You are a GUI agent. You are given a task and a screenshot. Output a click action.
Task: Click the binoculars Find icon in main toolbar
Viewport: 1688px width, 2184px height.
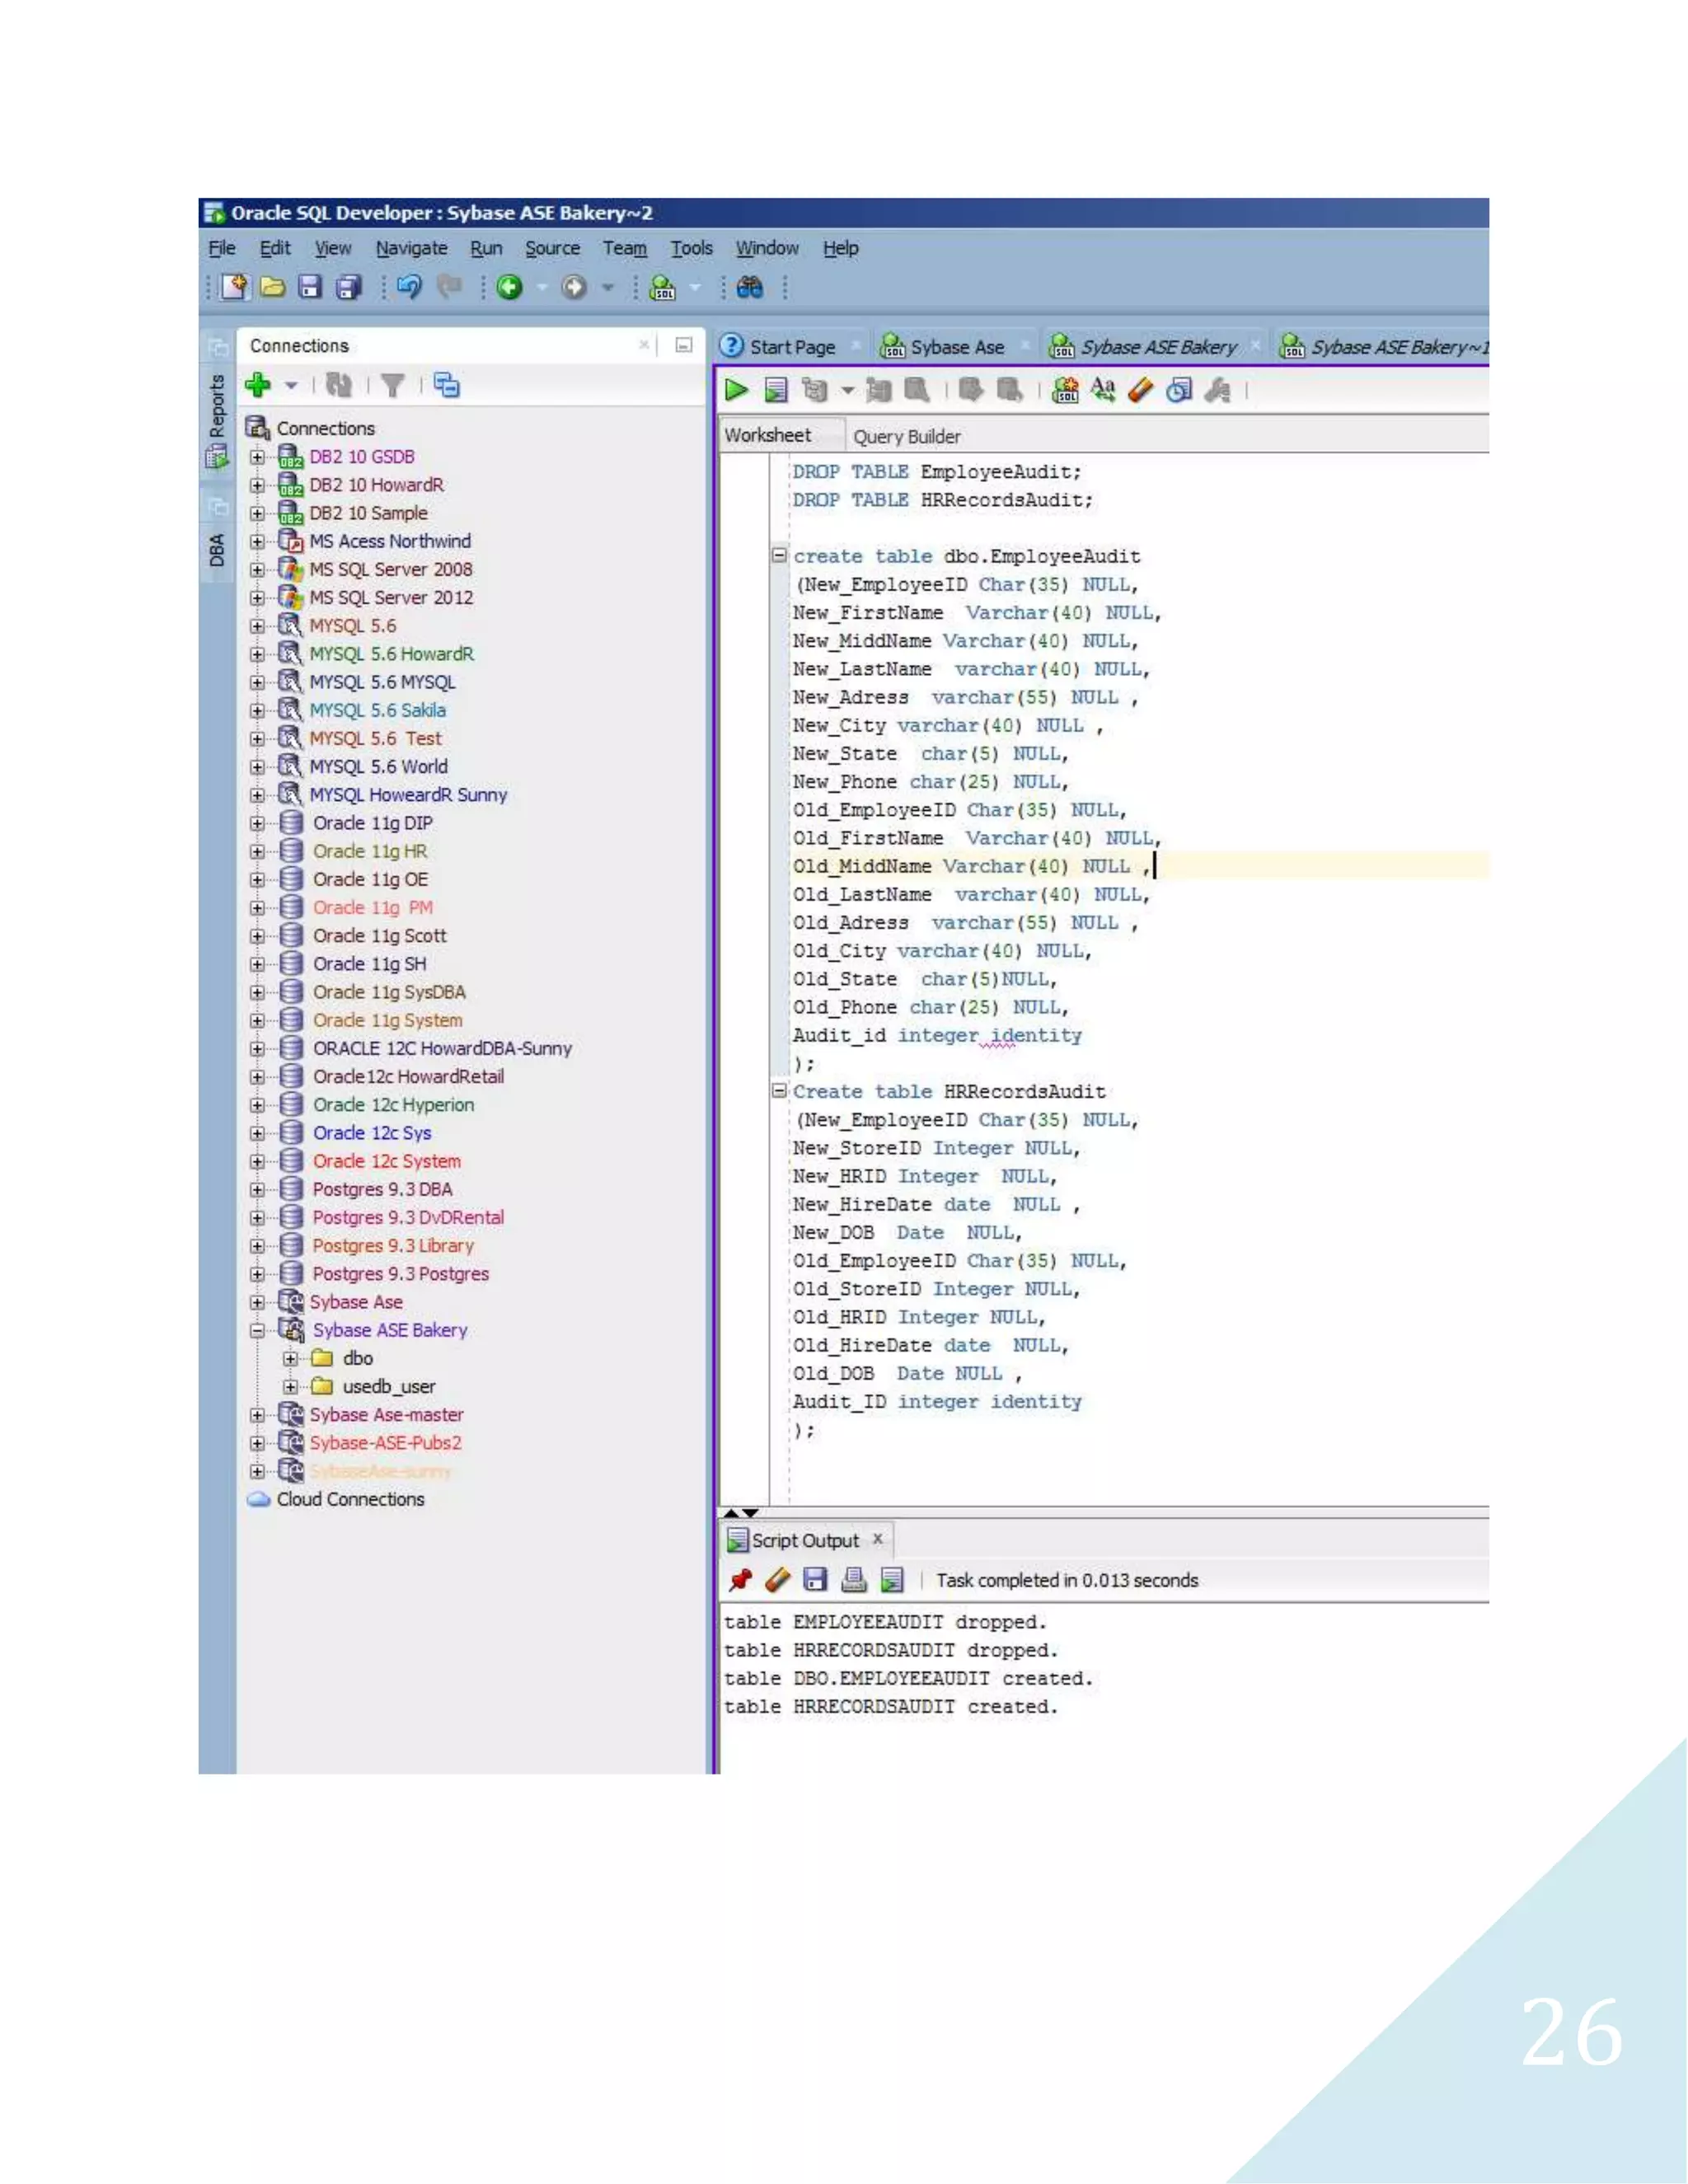(750, 288)
